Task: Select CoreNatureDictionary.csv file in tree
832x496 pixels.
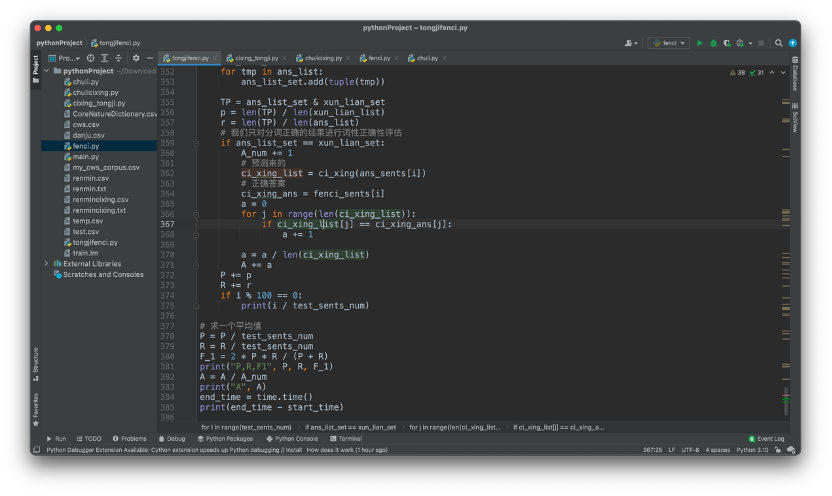Action: 110,114
